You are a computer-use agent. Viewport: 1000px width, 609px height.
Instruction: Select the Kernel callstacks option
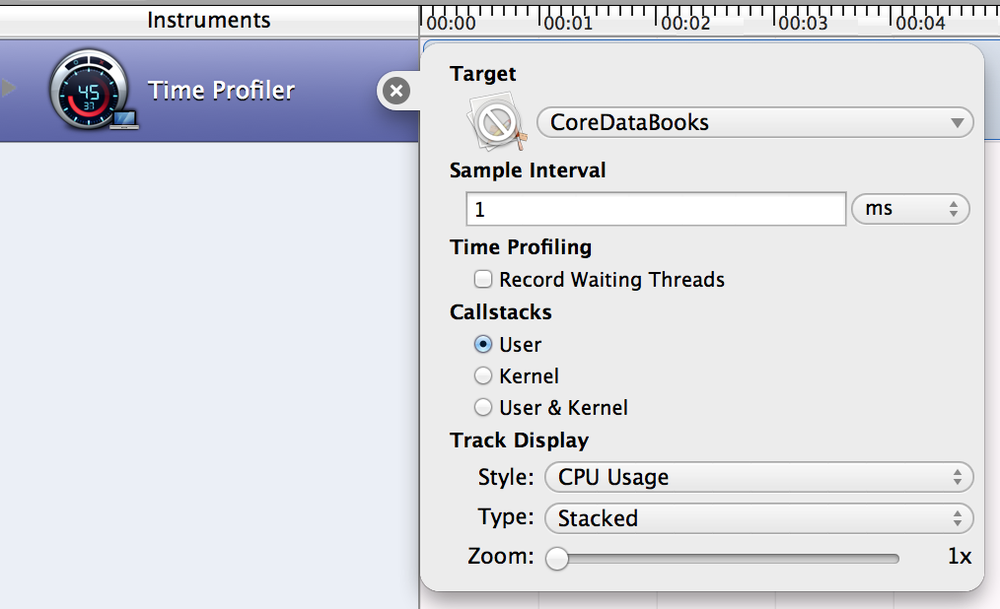click(484, 377)
